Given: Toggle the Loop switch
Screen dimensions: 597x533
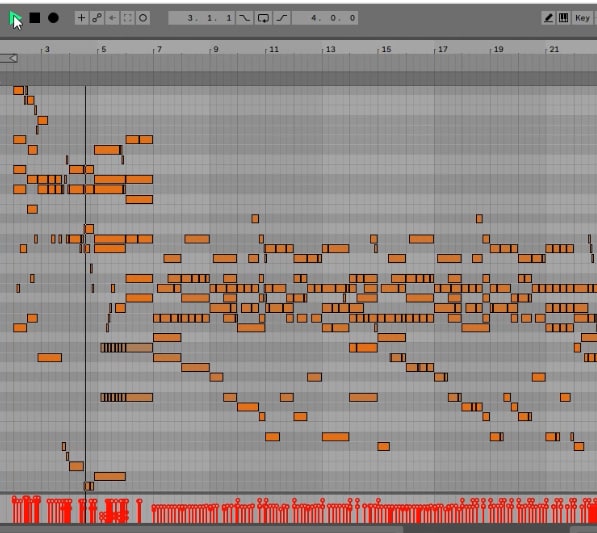Looking at the screenshot, I should [x=263, y=18].
